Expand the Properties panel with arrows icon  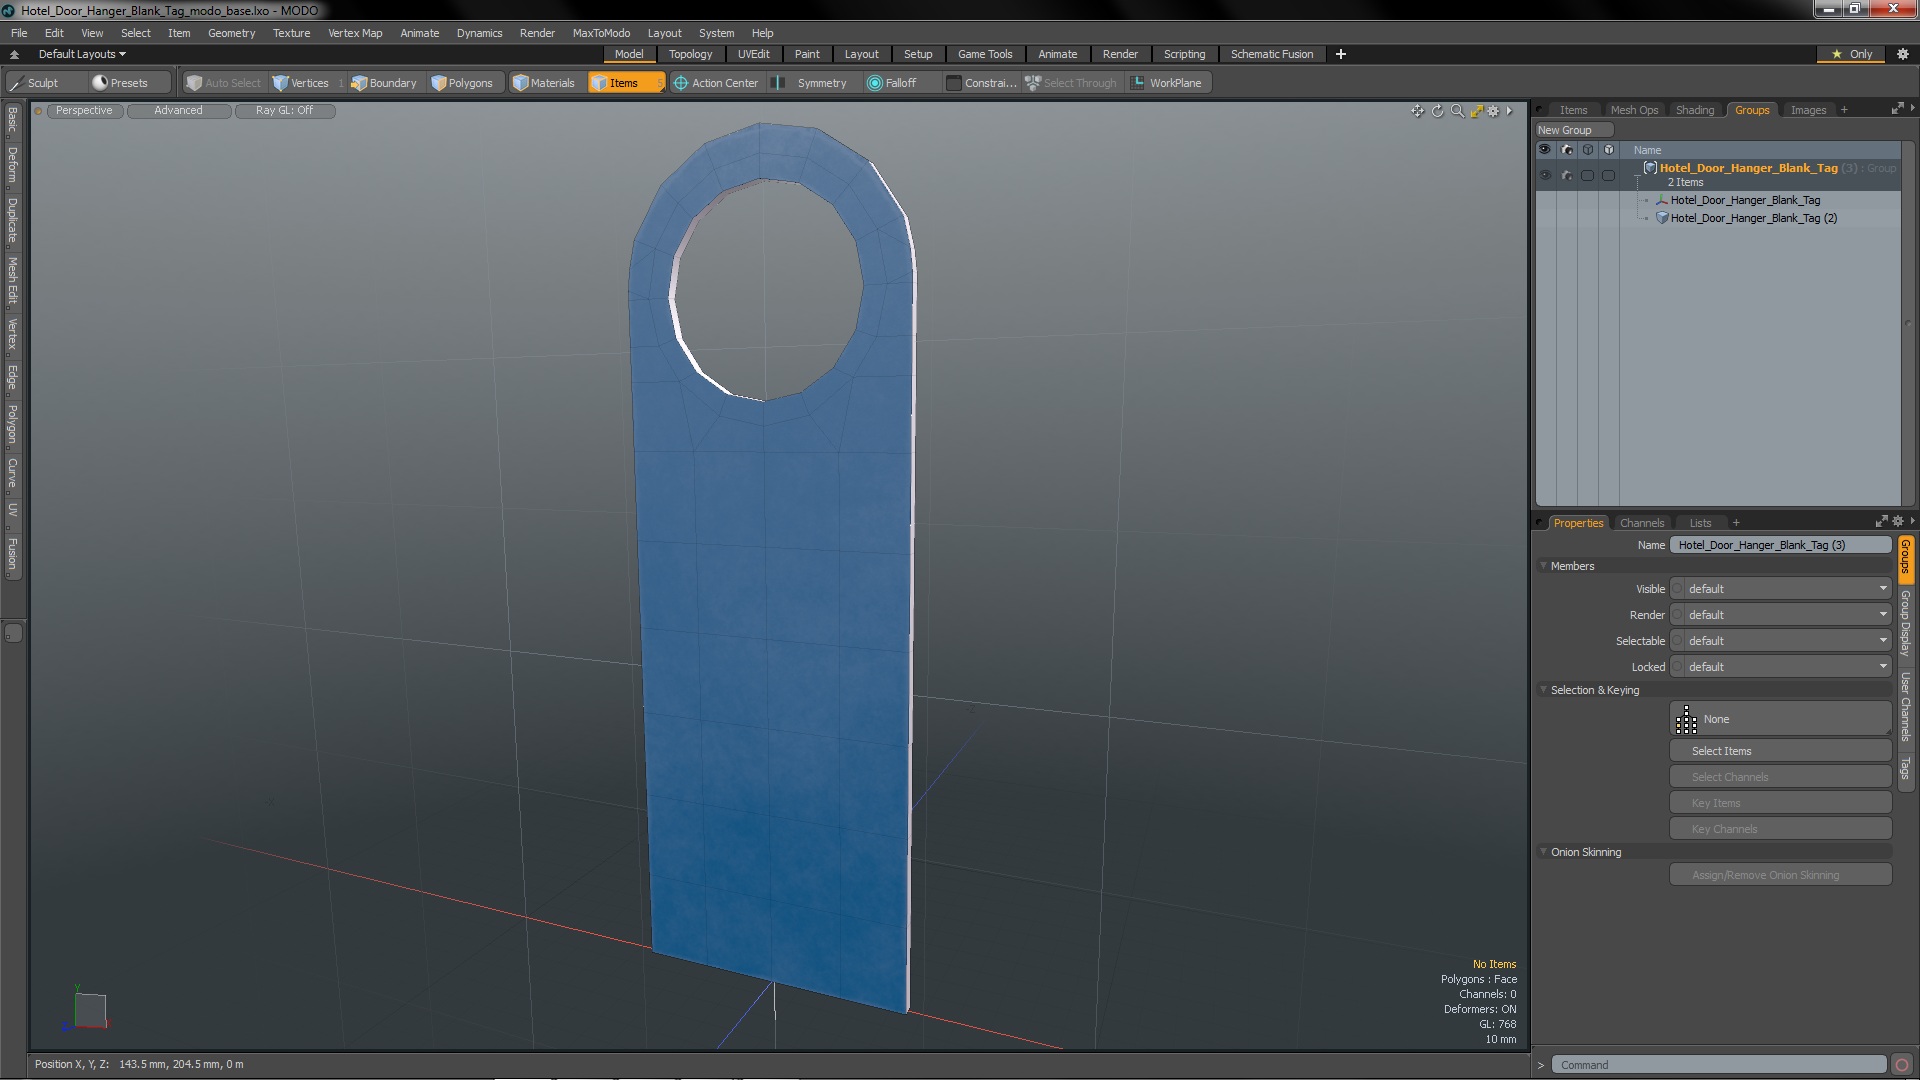coord(1881,521)
